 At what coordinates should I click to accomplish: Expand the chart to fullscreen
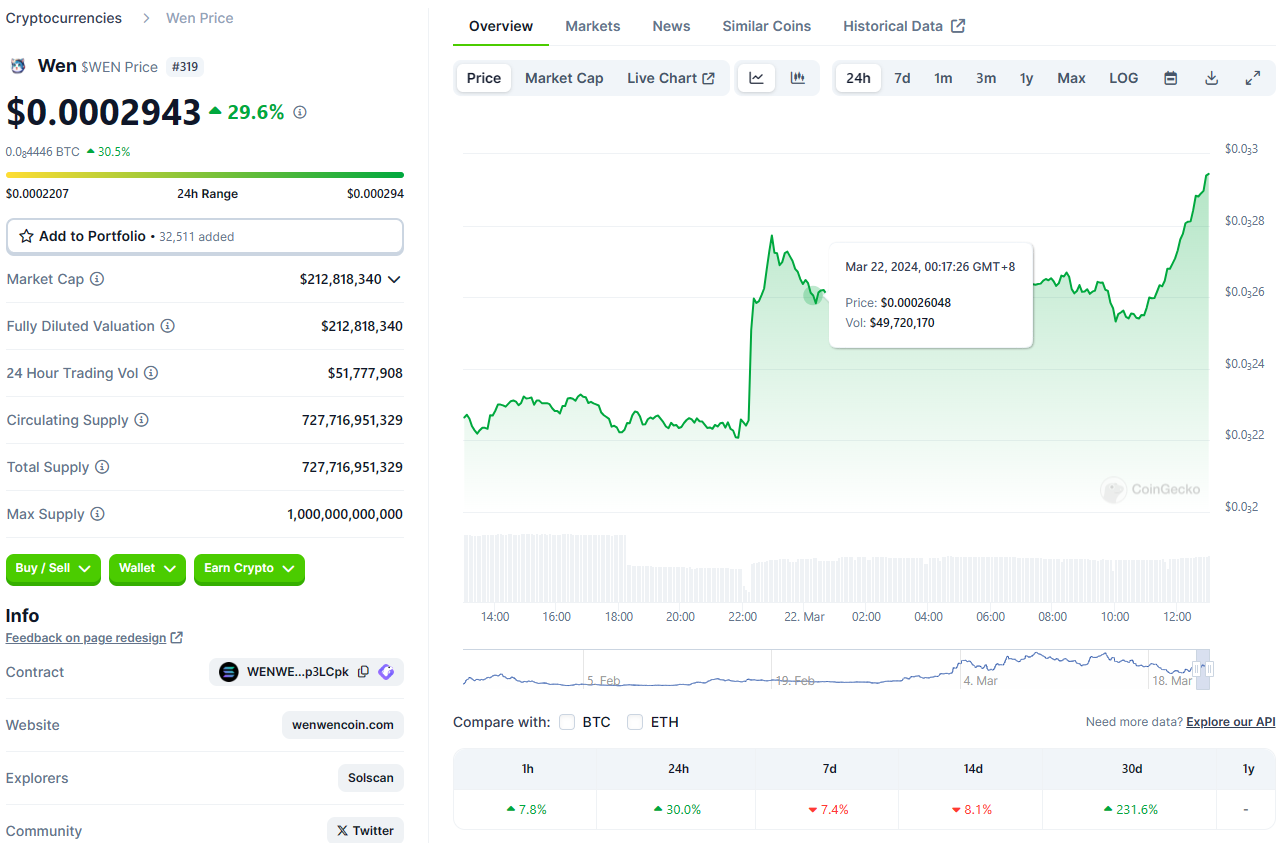(1252, 78)
